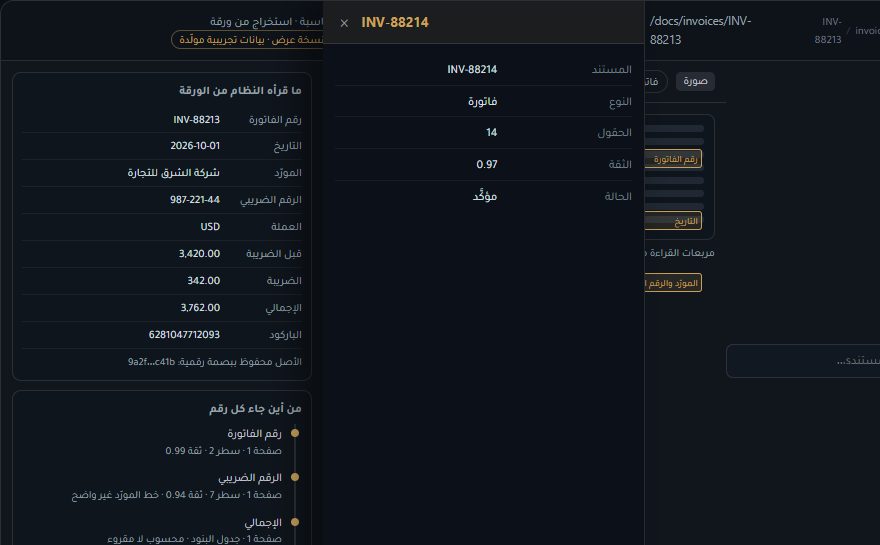Image resolution: width=880 pixels, height=545 pixels.
Task: Select the drawer type value فاتورة
Action: [x=483, y=101]
